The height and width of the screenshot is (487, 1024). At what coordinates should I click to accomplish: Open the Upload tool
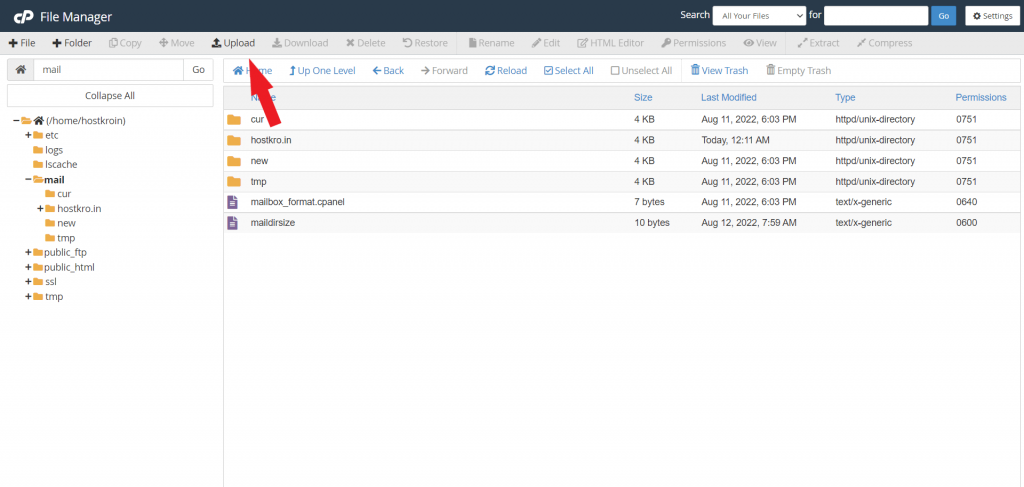pyautogui.click(x=233, y=43)
